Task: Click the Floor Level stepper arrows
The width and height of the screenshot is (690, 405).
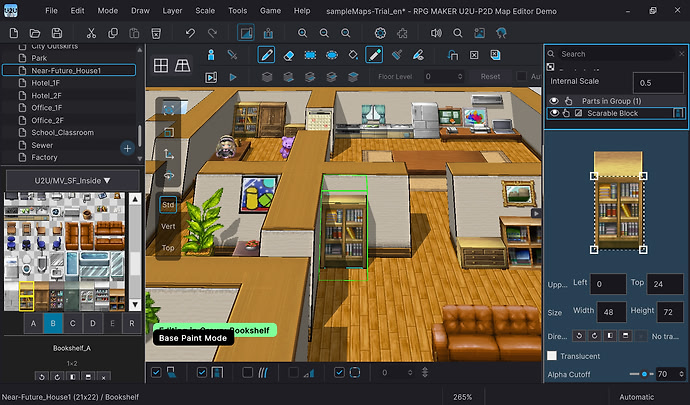Action: pyautogui.click(x=460, y=77)
